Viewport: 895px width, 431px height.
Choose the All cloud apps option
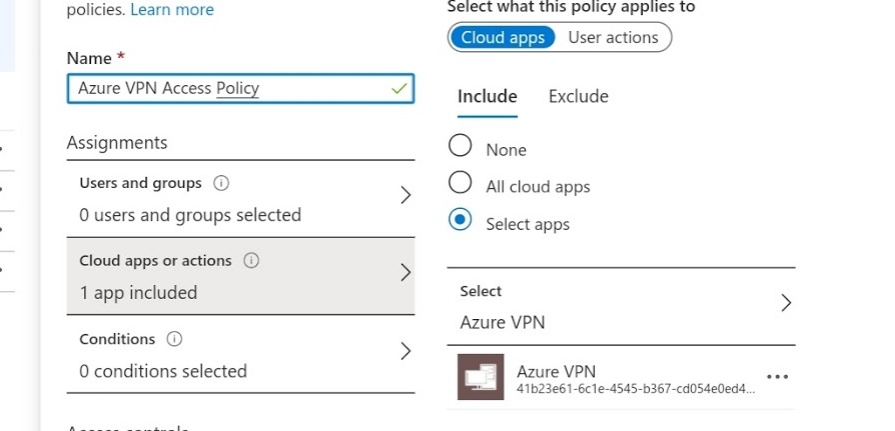460,184
